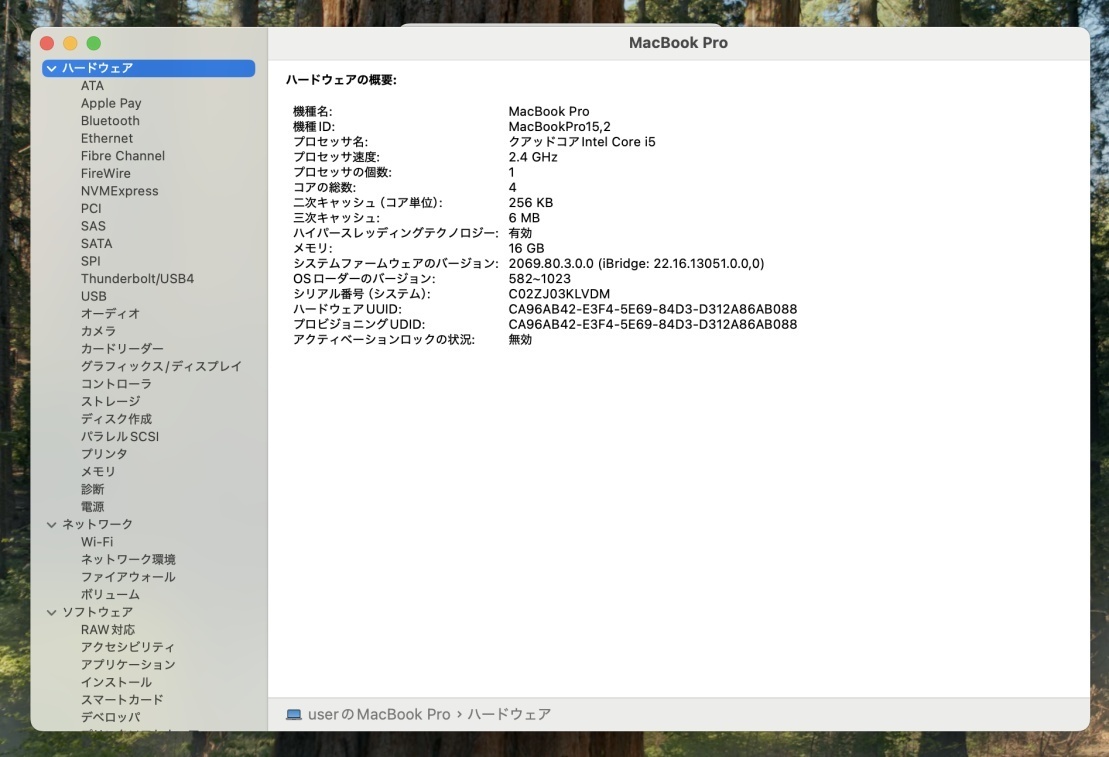The width and height of the screenshot is (1109, 757).
Task: Select PCI in the sidebar
Action: (x=91, y=209)
